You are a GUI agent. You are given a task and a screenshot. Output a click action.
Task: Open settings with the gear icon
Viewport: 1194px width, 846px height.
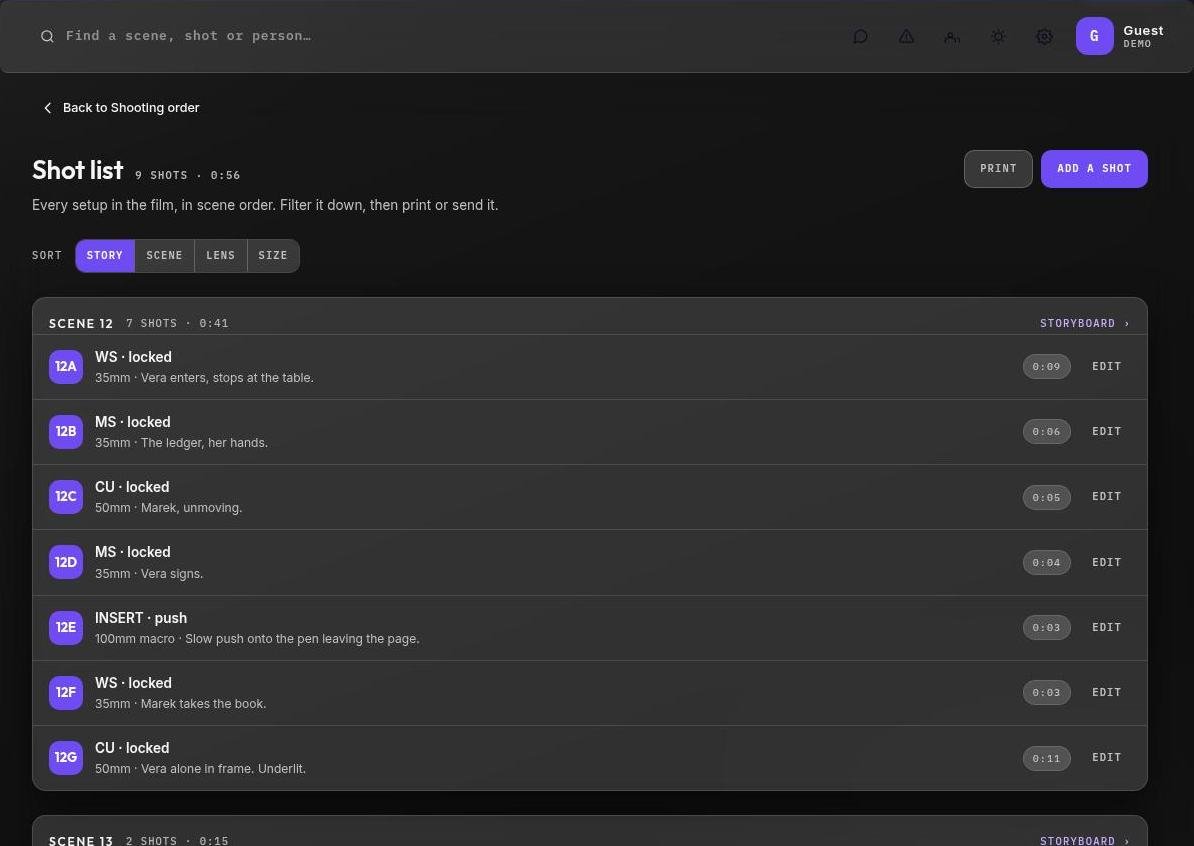(x=1045, y=37)
